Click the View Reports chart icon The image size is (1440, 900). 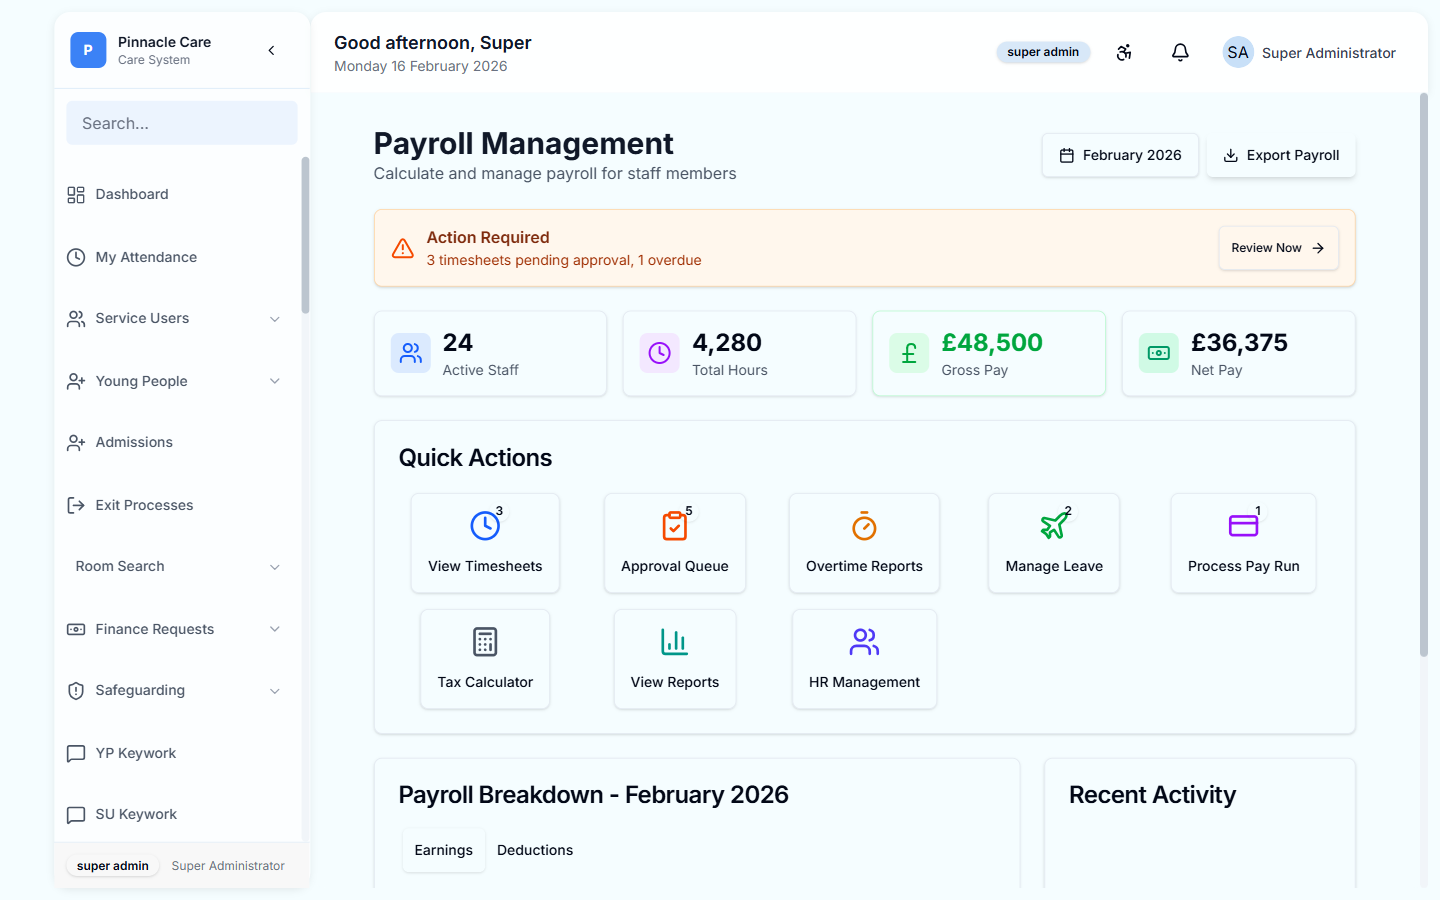675,641
